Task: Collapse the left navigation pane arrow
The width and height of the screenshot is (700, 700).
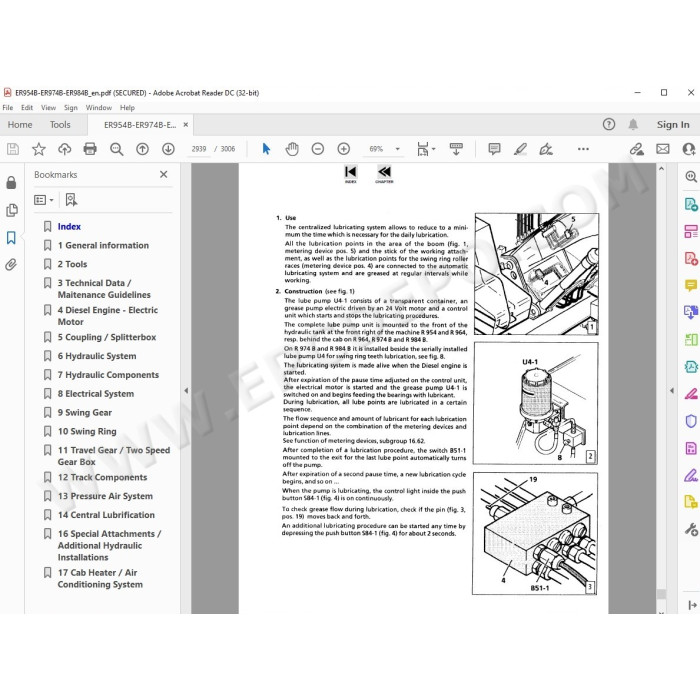Action: (x=186, y=391)
